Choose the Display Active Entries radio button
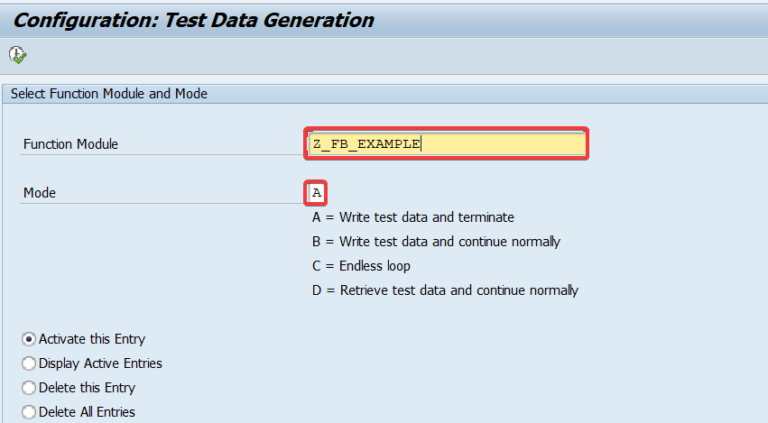The image size is (768, 423). 29,363
